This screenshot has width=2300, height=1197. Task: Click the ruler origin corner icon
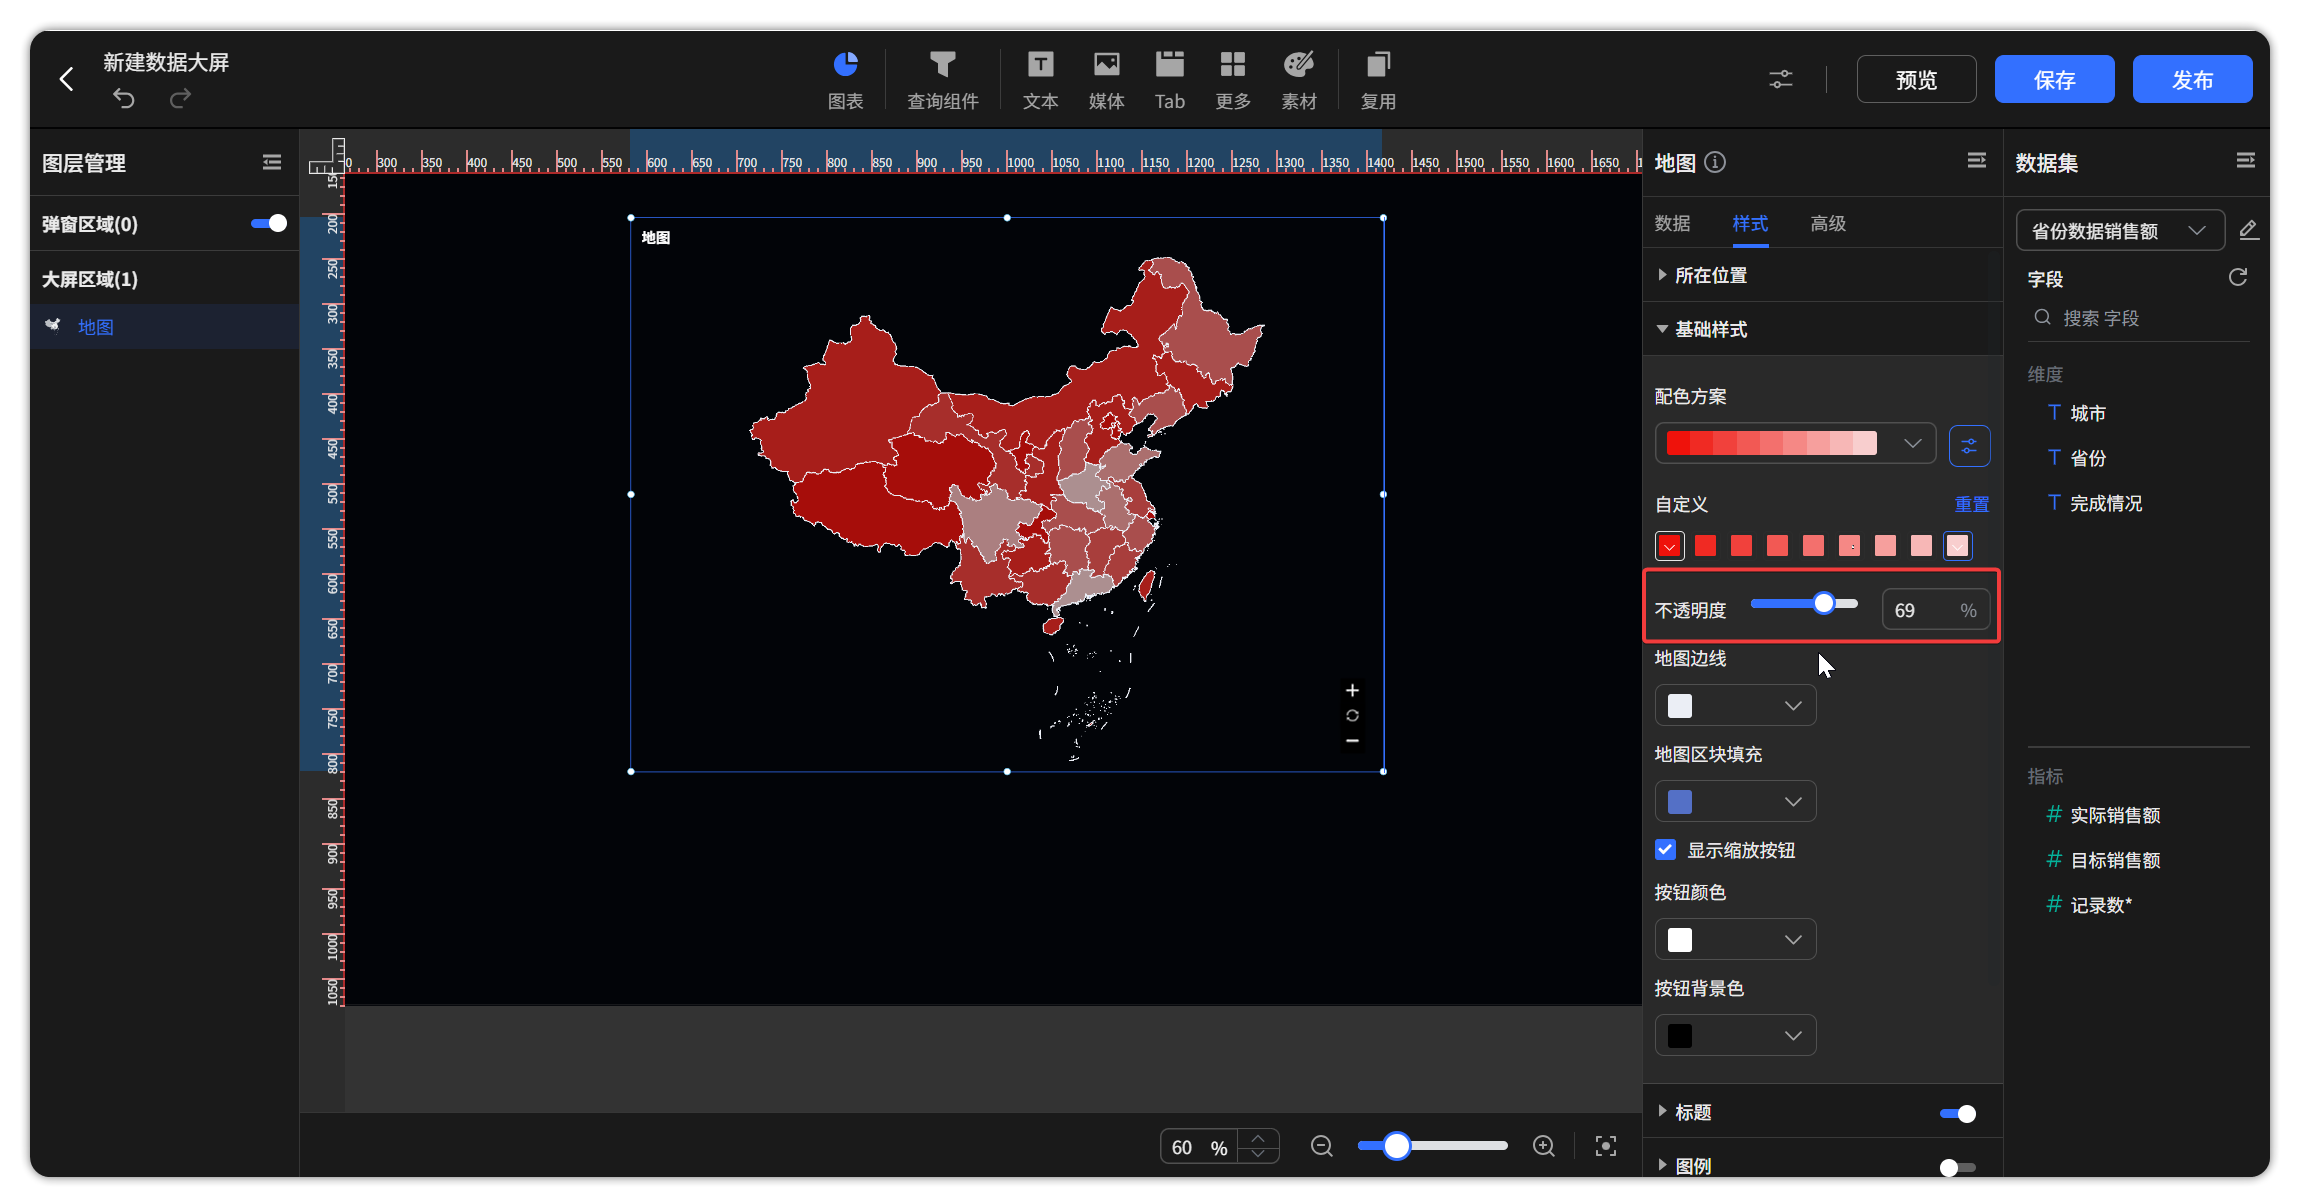pyautogui.click(x=326, y=156)
